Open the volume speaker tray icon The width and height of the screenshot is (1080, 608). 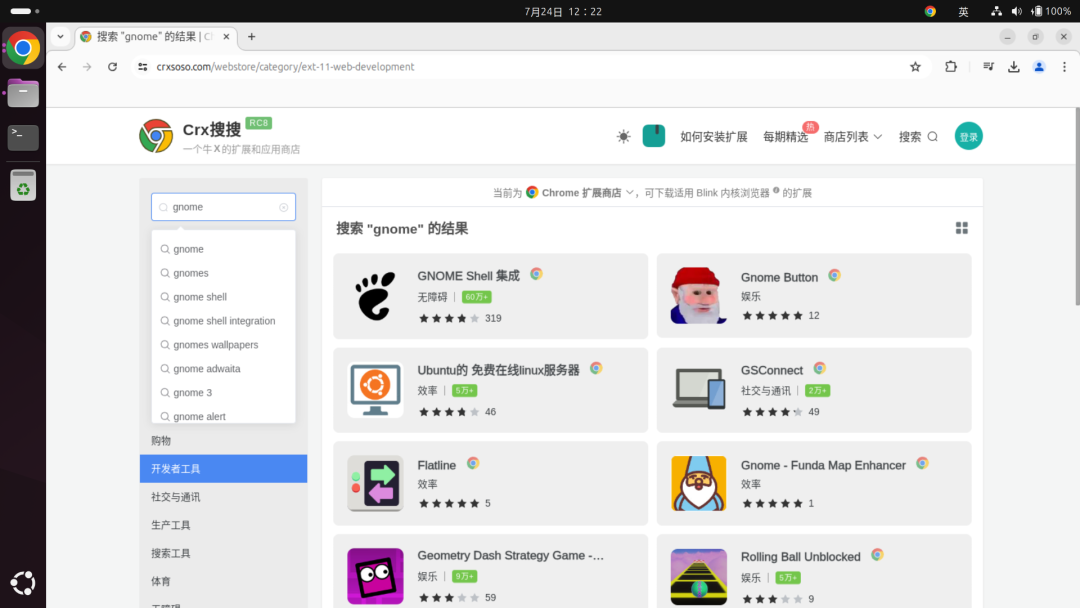[x=1016, y=11]
